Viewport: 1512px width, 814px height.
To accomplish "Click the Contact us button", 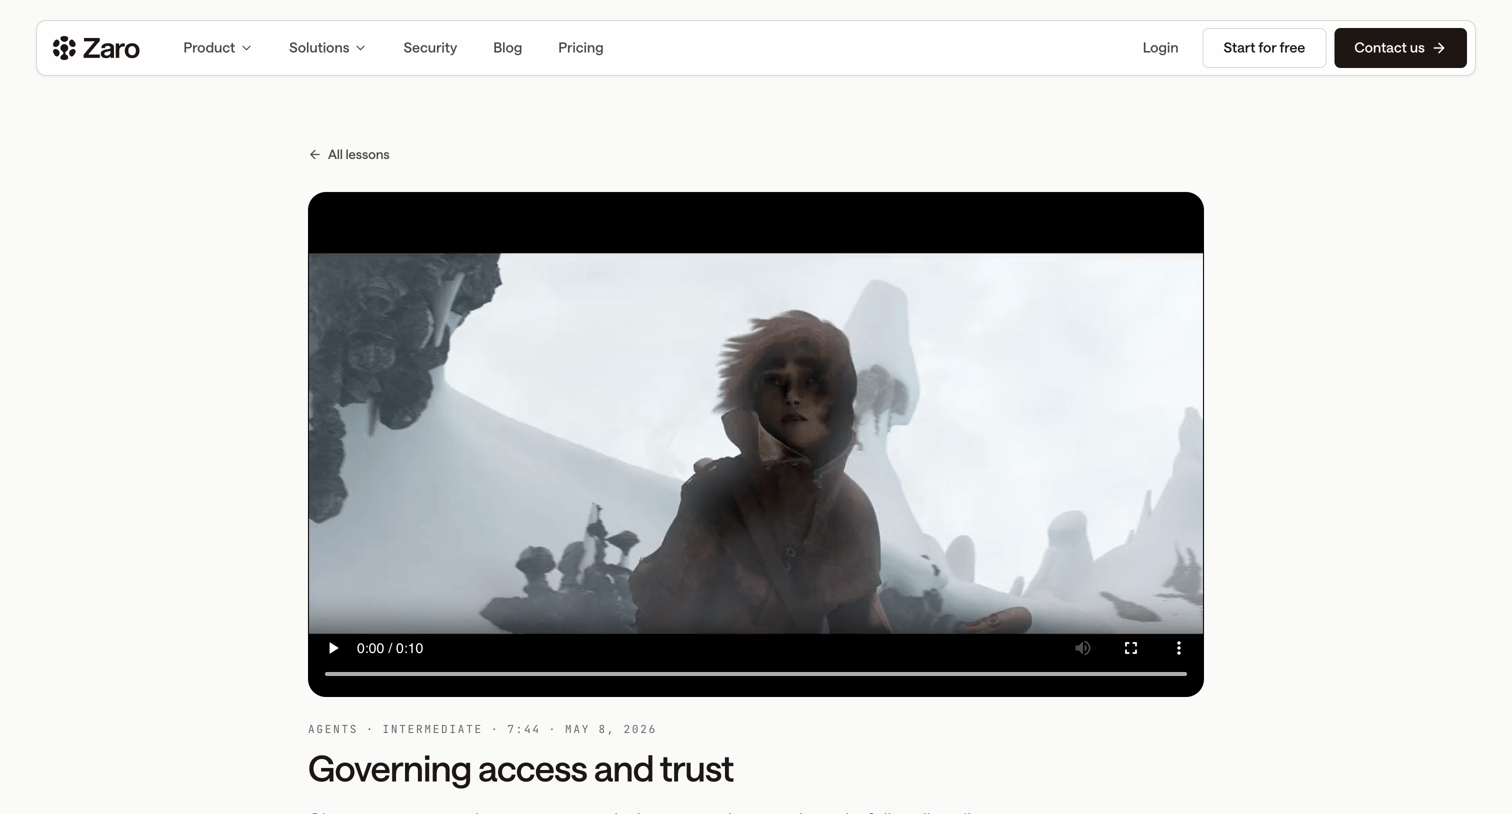I will tap(1400, 48).
